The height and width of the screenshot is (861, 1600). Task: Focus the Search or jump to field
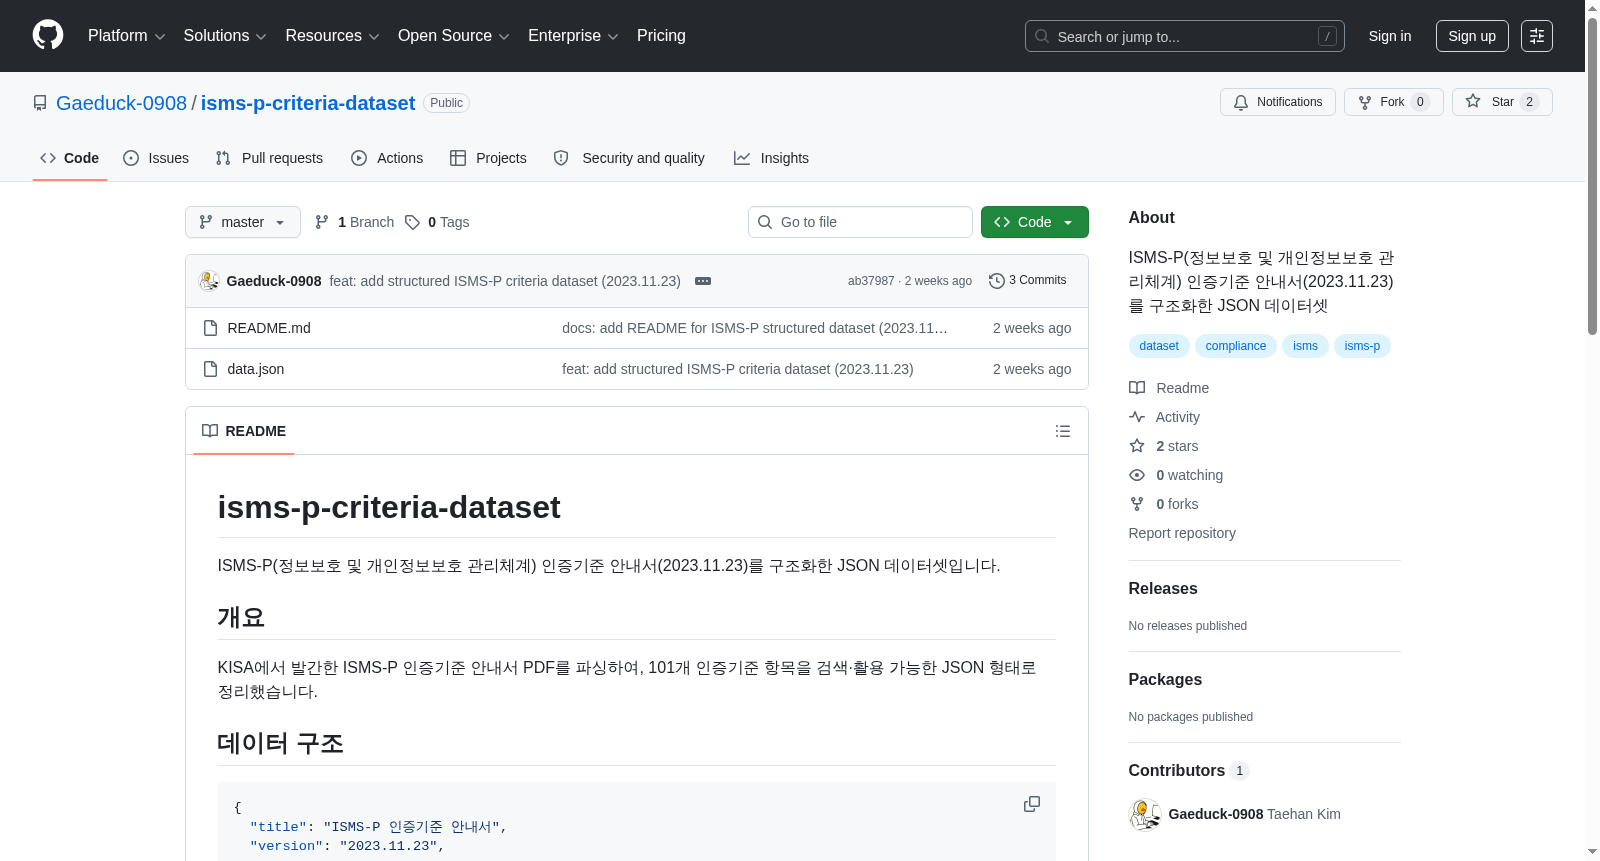1184,36
